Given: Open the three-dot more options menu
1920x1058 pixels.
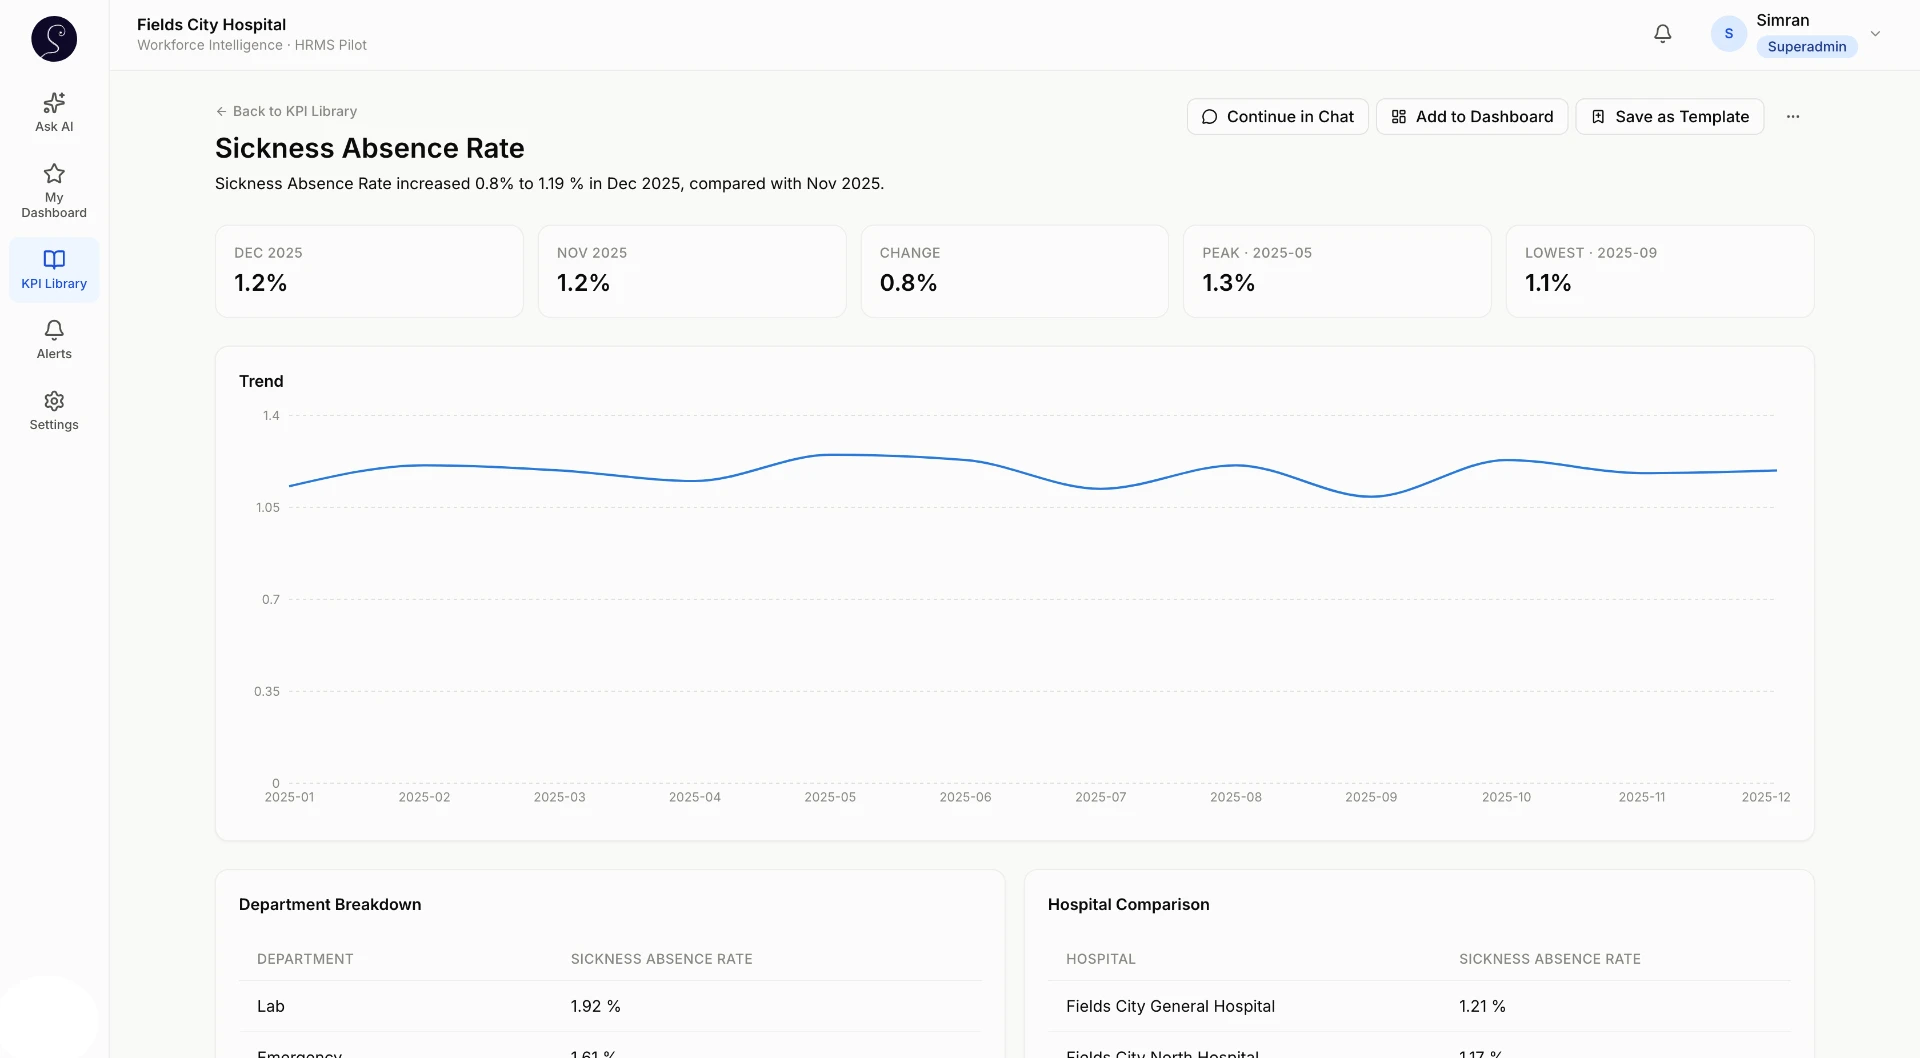Looking at the screenshot, I should click(1793, 117).
